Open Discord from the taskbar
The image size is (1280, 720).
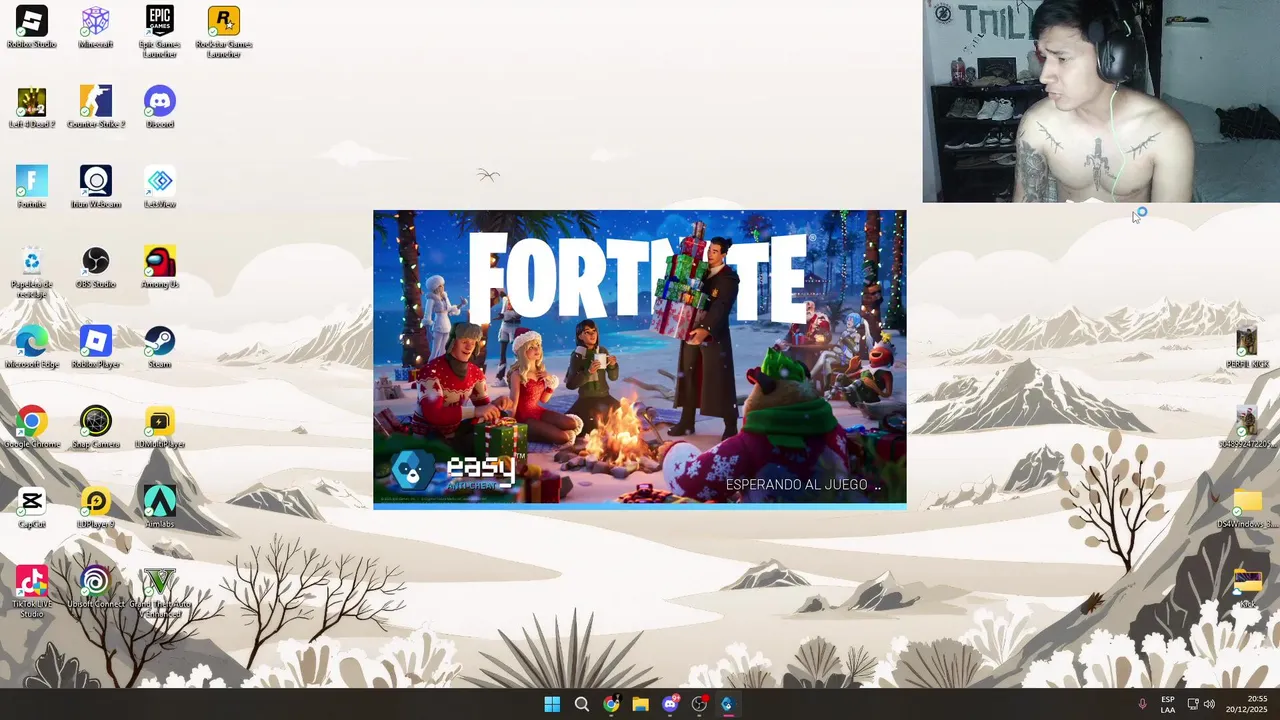coord(670,704)
